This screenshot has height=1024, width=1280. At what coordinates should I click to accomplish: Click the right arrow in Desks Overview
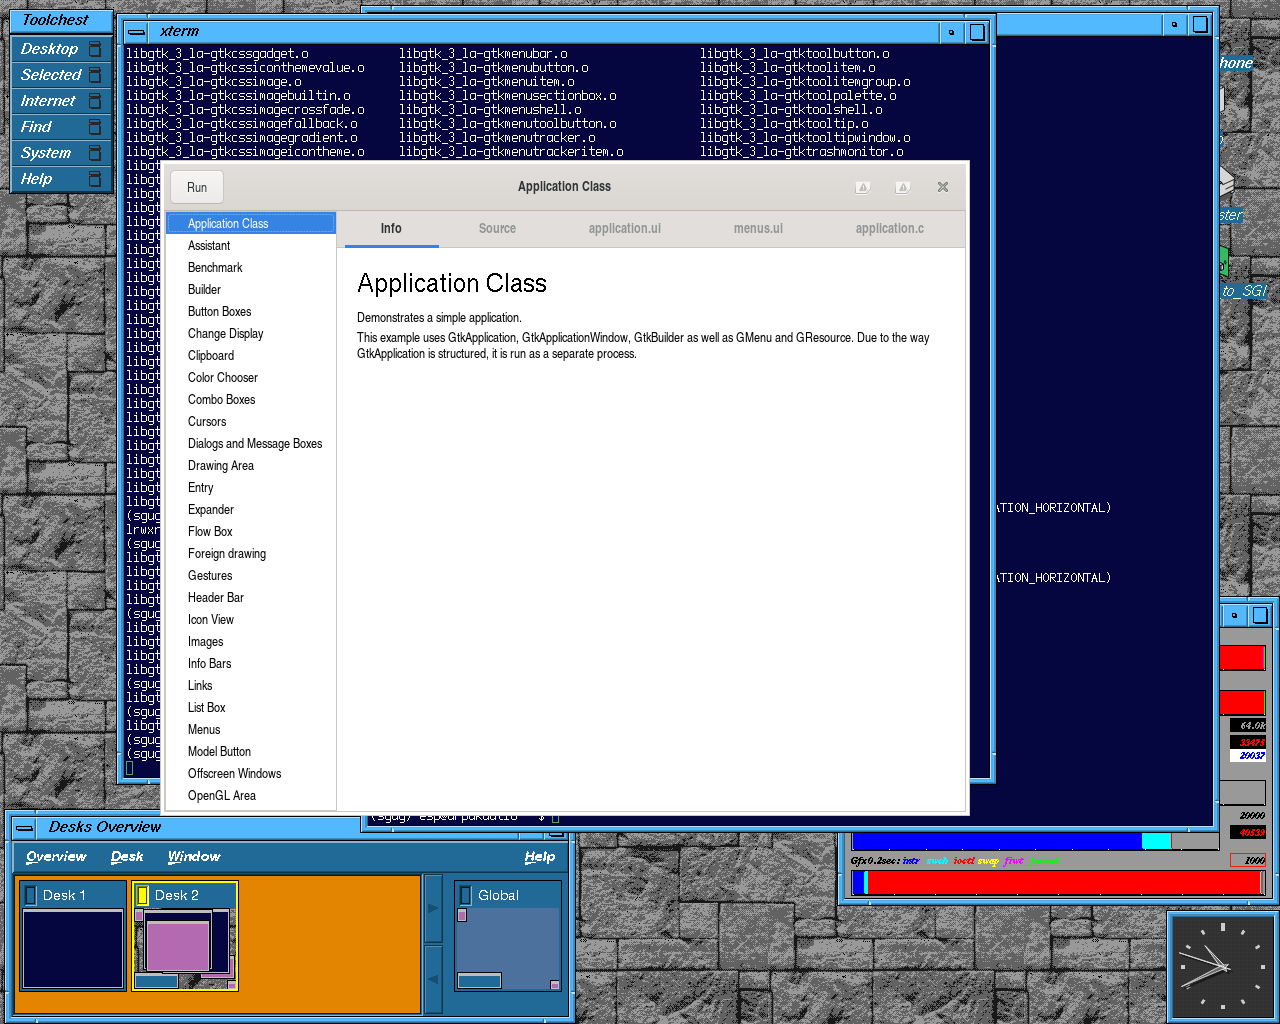pyautogui.click(x=433, y=908)
